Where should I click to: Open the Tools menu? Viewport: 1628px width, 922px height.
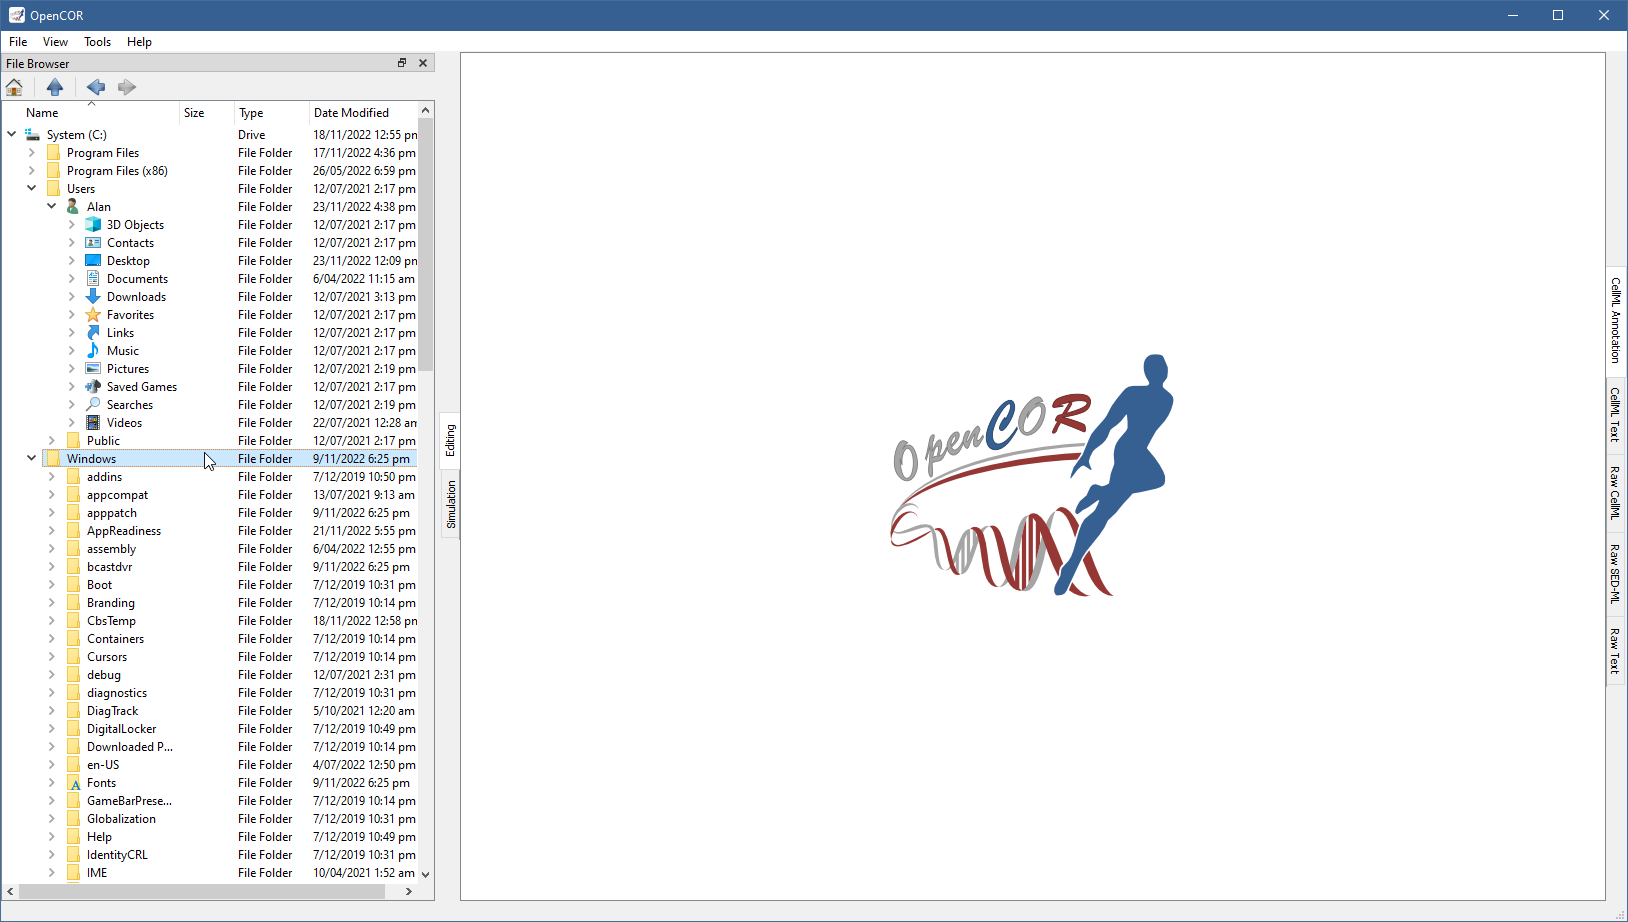coord(97,42)
